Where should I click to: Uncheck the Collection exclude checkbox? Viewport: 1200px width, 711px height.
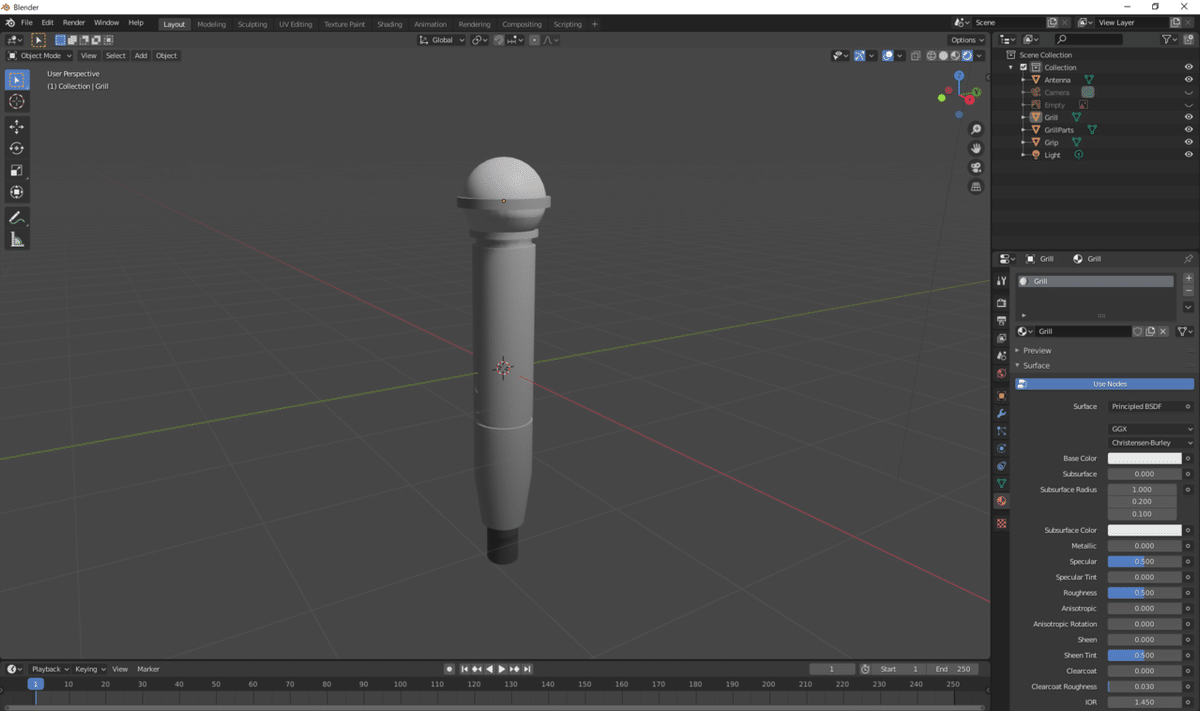(1023, 67)
